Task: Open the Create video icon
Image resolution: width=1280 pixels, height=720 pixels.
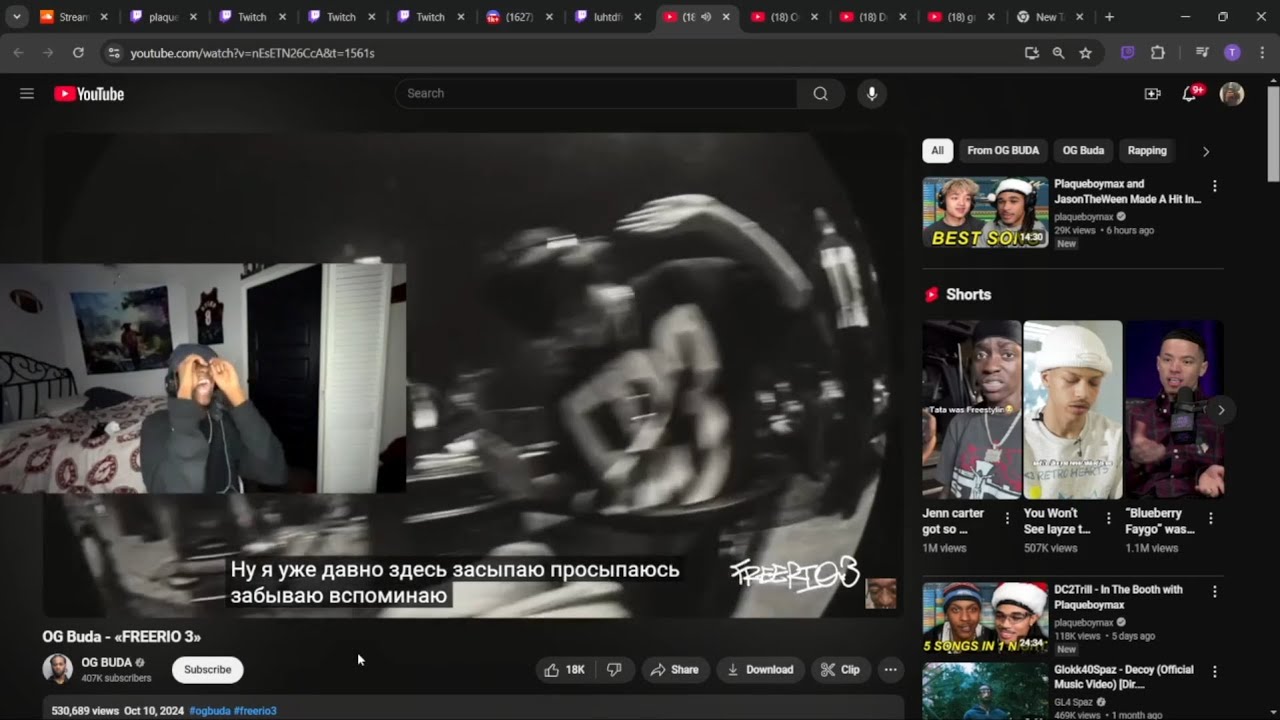Action: [1152, 94]
